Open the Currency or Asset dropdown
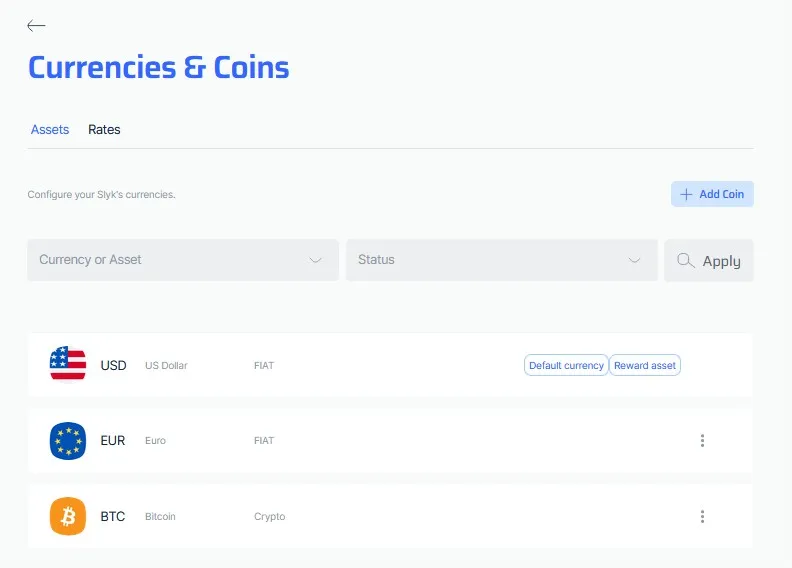 pyautogui.click(x=183, y=260)
